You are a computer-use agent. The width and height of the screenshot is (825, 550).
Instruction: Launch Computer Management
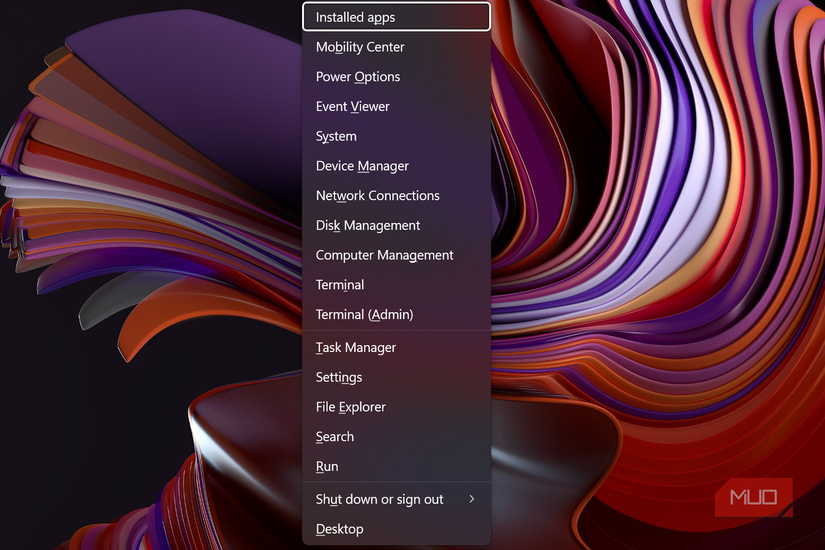pyautogui.click(x=396, y=255)
